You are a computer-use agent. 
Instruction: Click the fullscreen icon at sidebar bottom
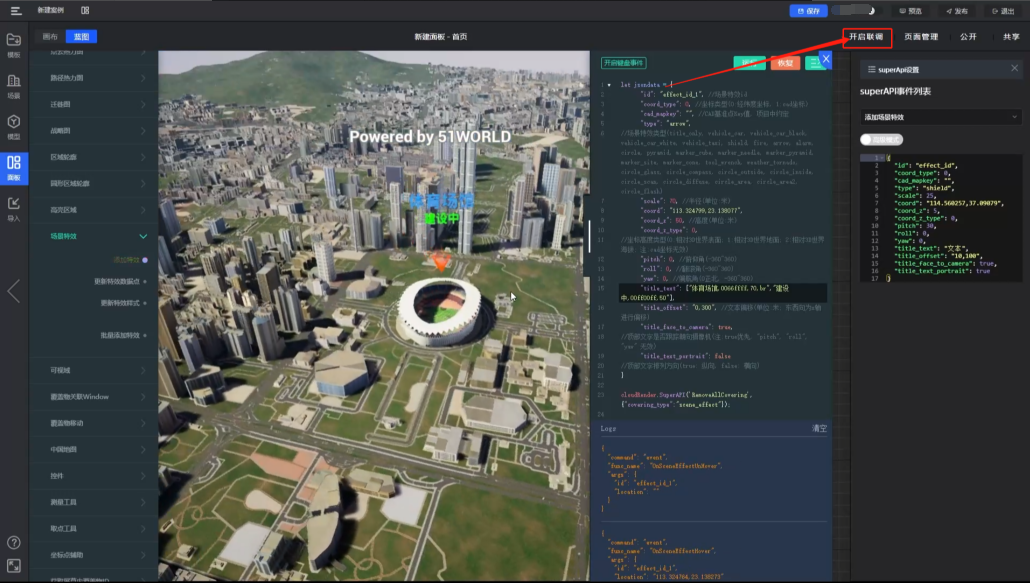[x=14, y=565]
